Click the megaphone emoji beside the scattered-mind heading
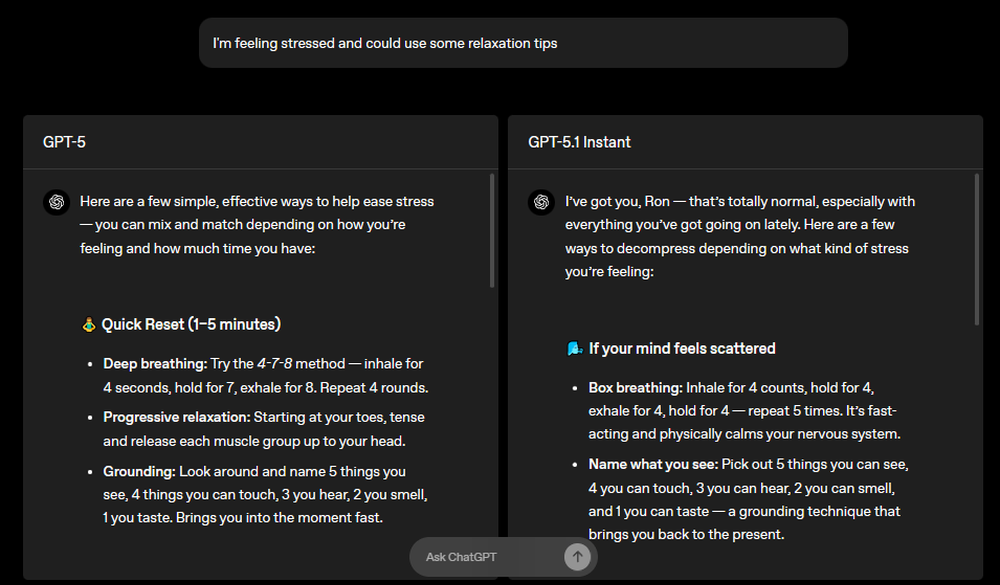 click(572, 348)
